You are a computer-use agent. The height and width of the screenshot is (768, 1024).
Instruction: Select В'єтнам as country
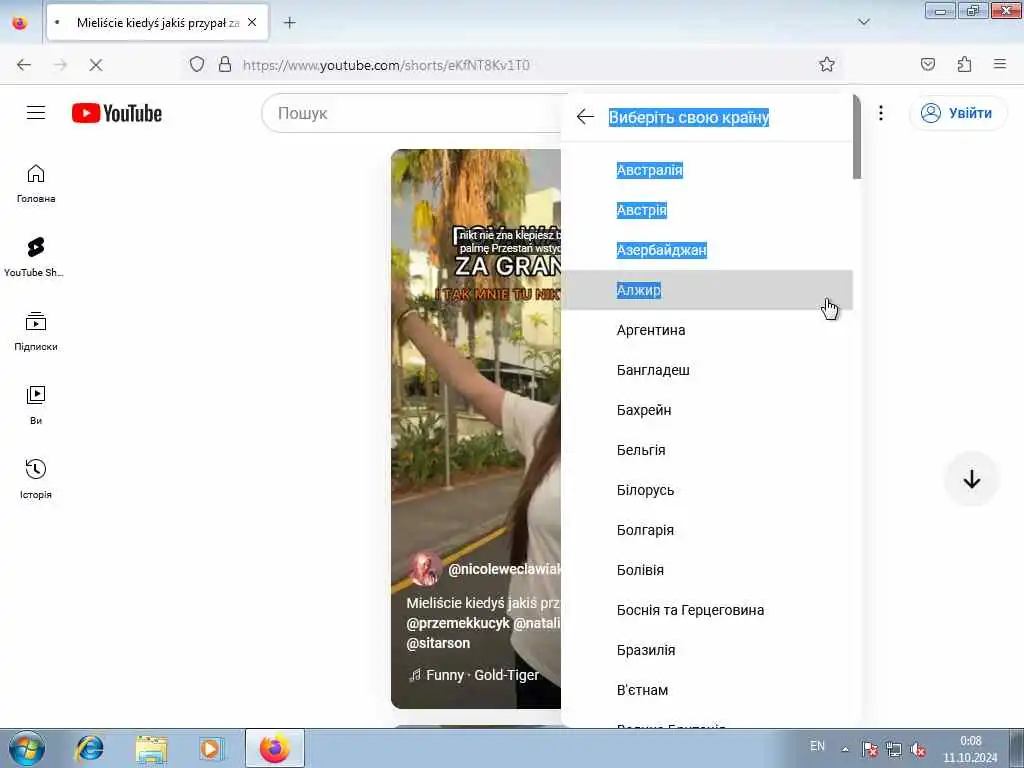[707, 690]
